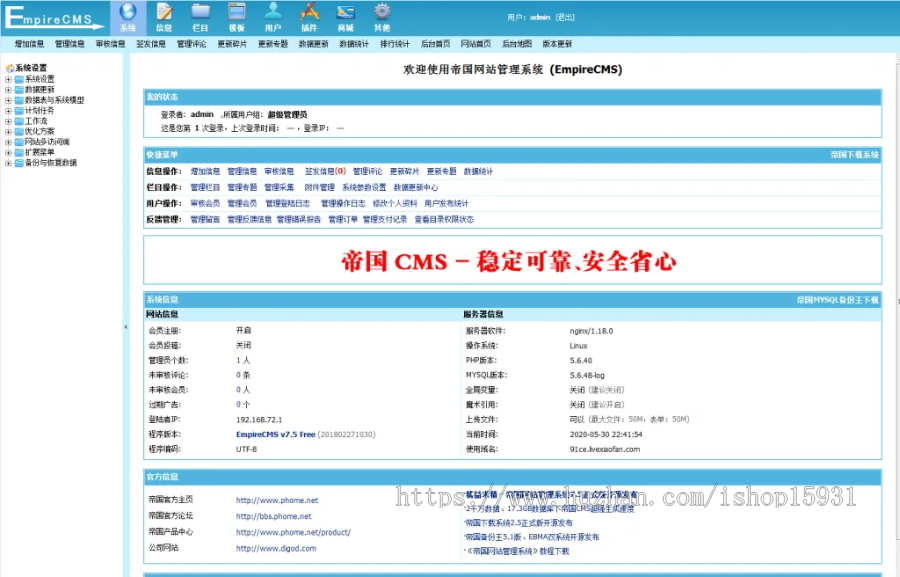Open 审核会员 in the quick menu
900x577 pixels.
pyautogui.click(x=205, y=203)
